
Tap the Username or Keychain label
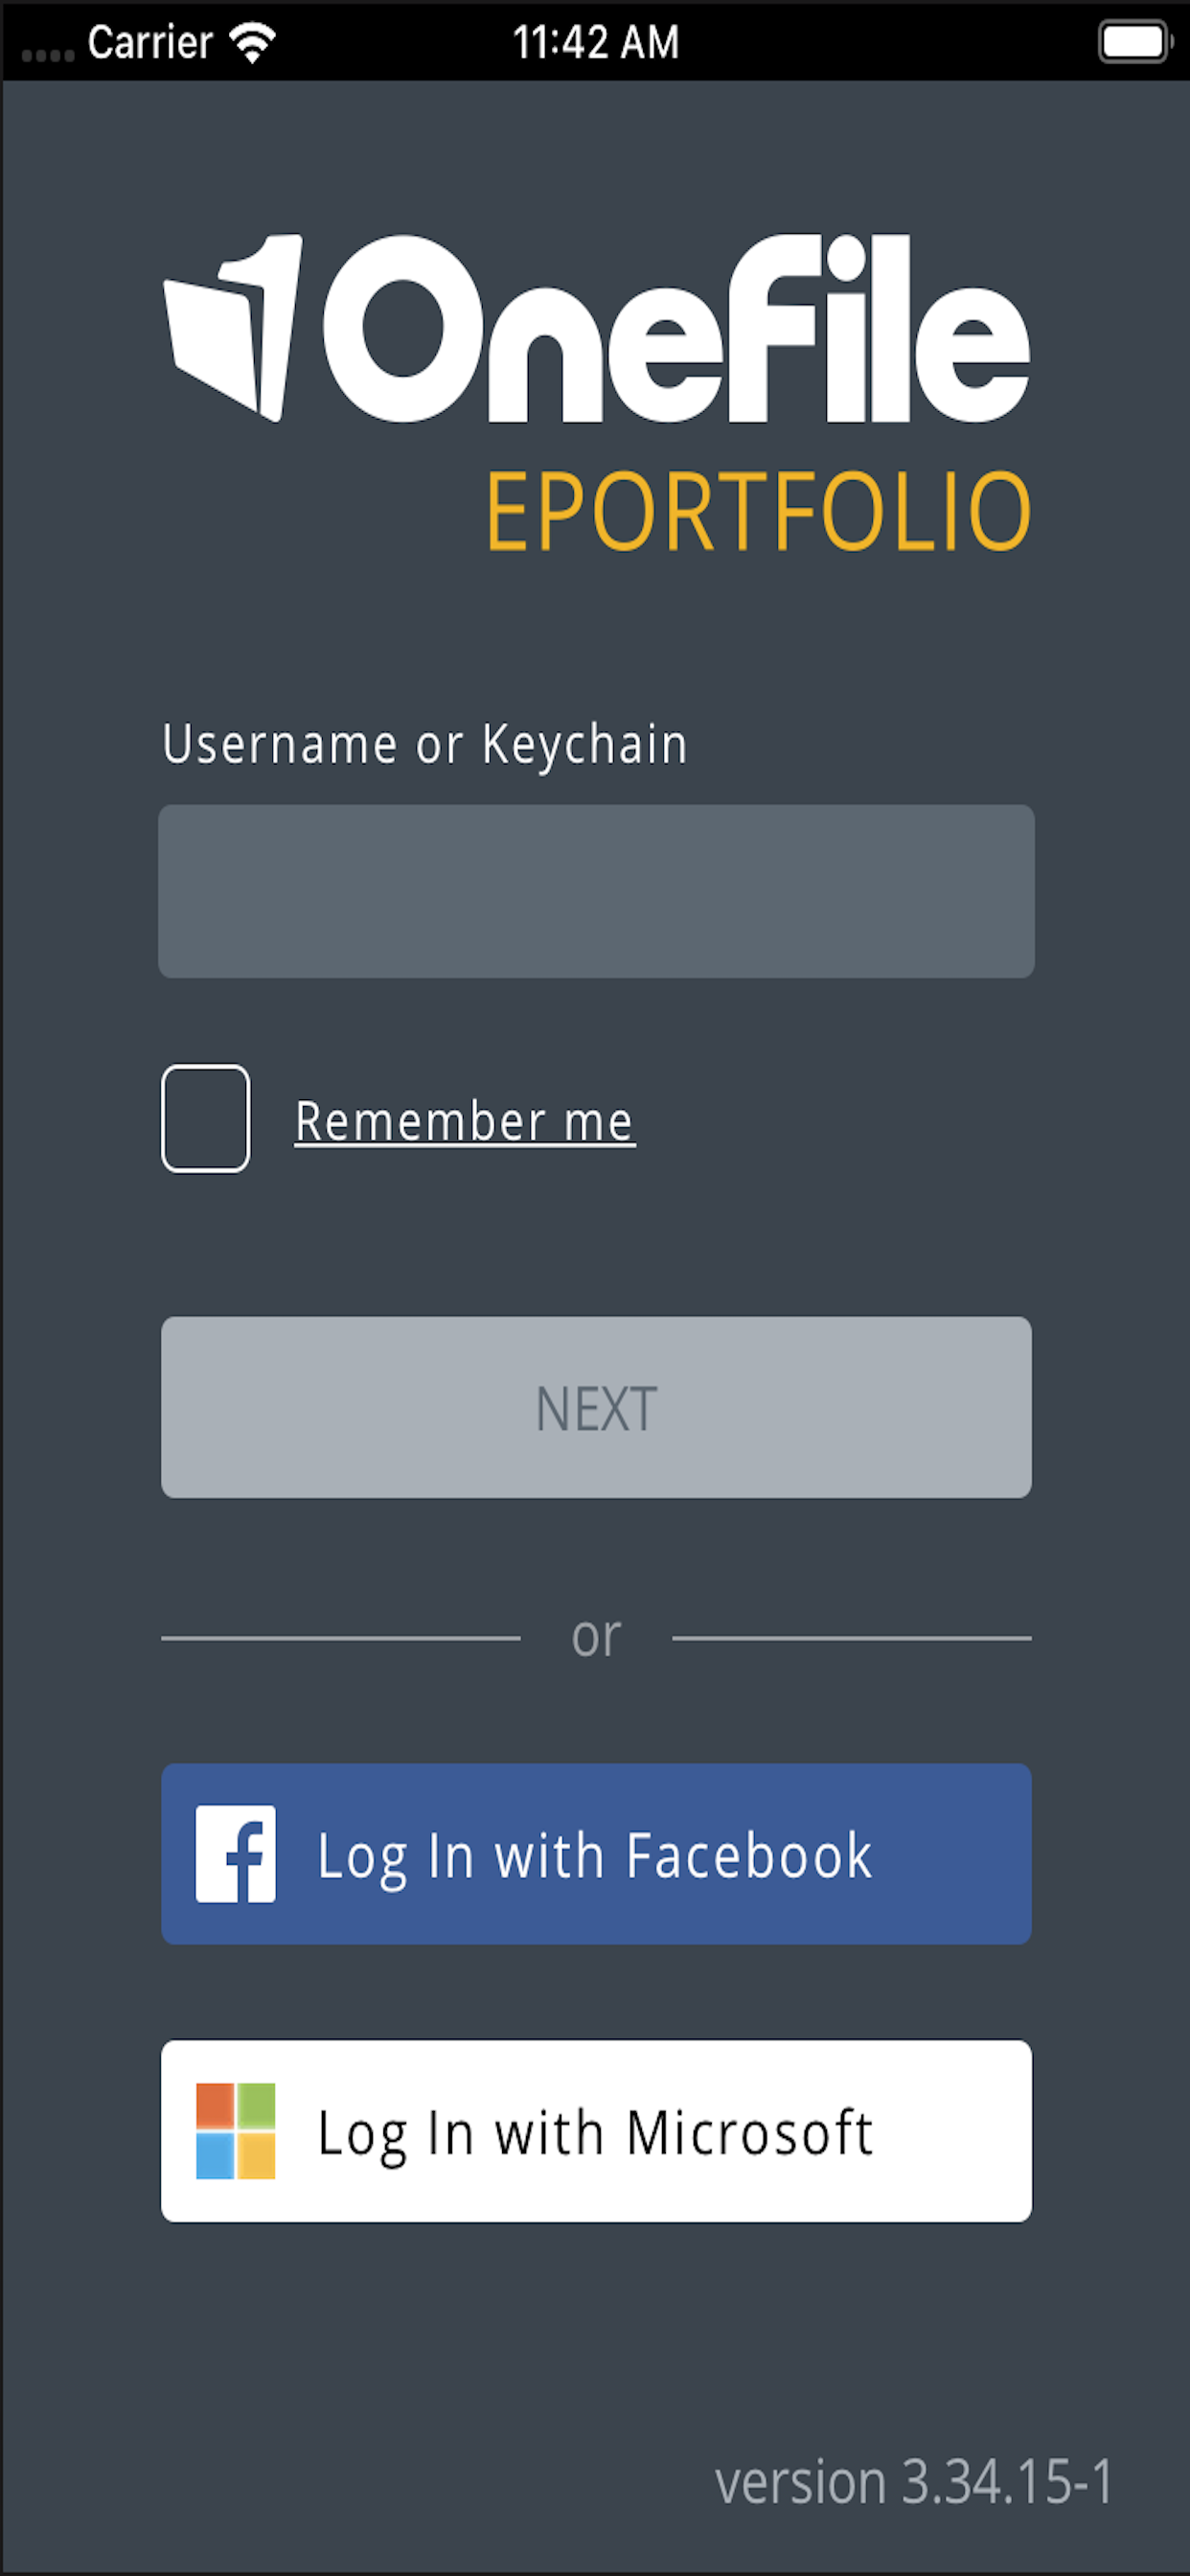425,745
